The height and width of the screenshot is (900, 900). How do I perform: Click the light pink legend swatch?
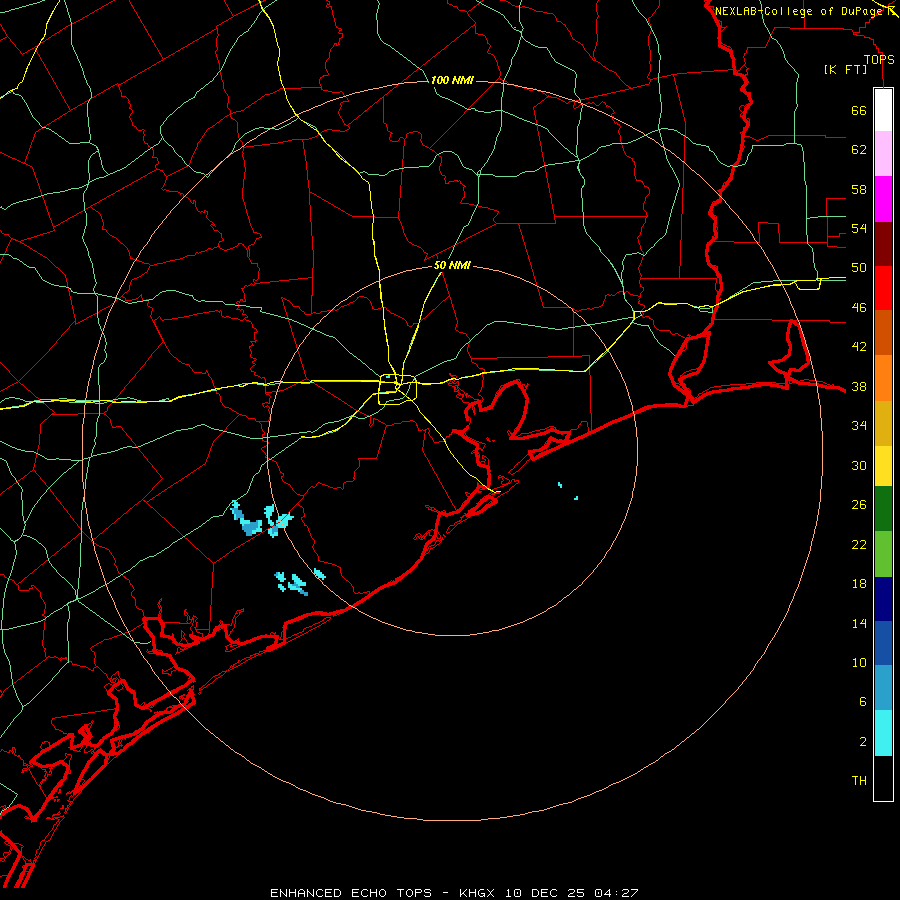883,154
